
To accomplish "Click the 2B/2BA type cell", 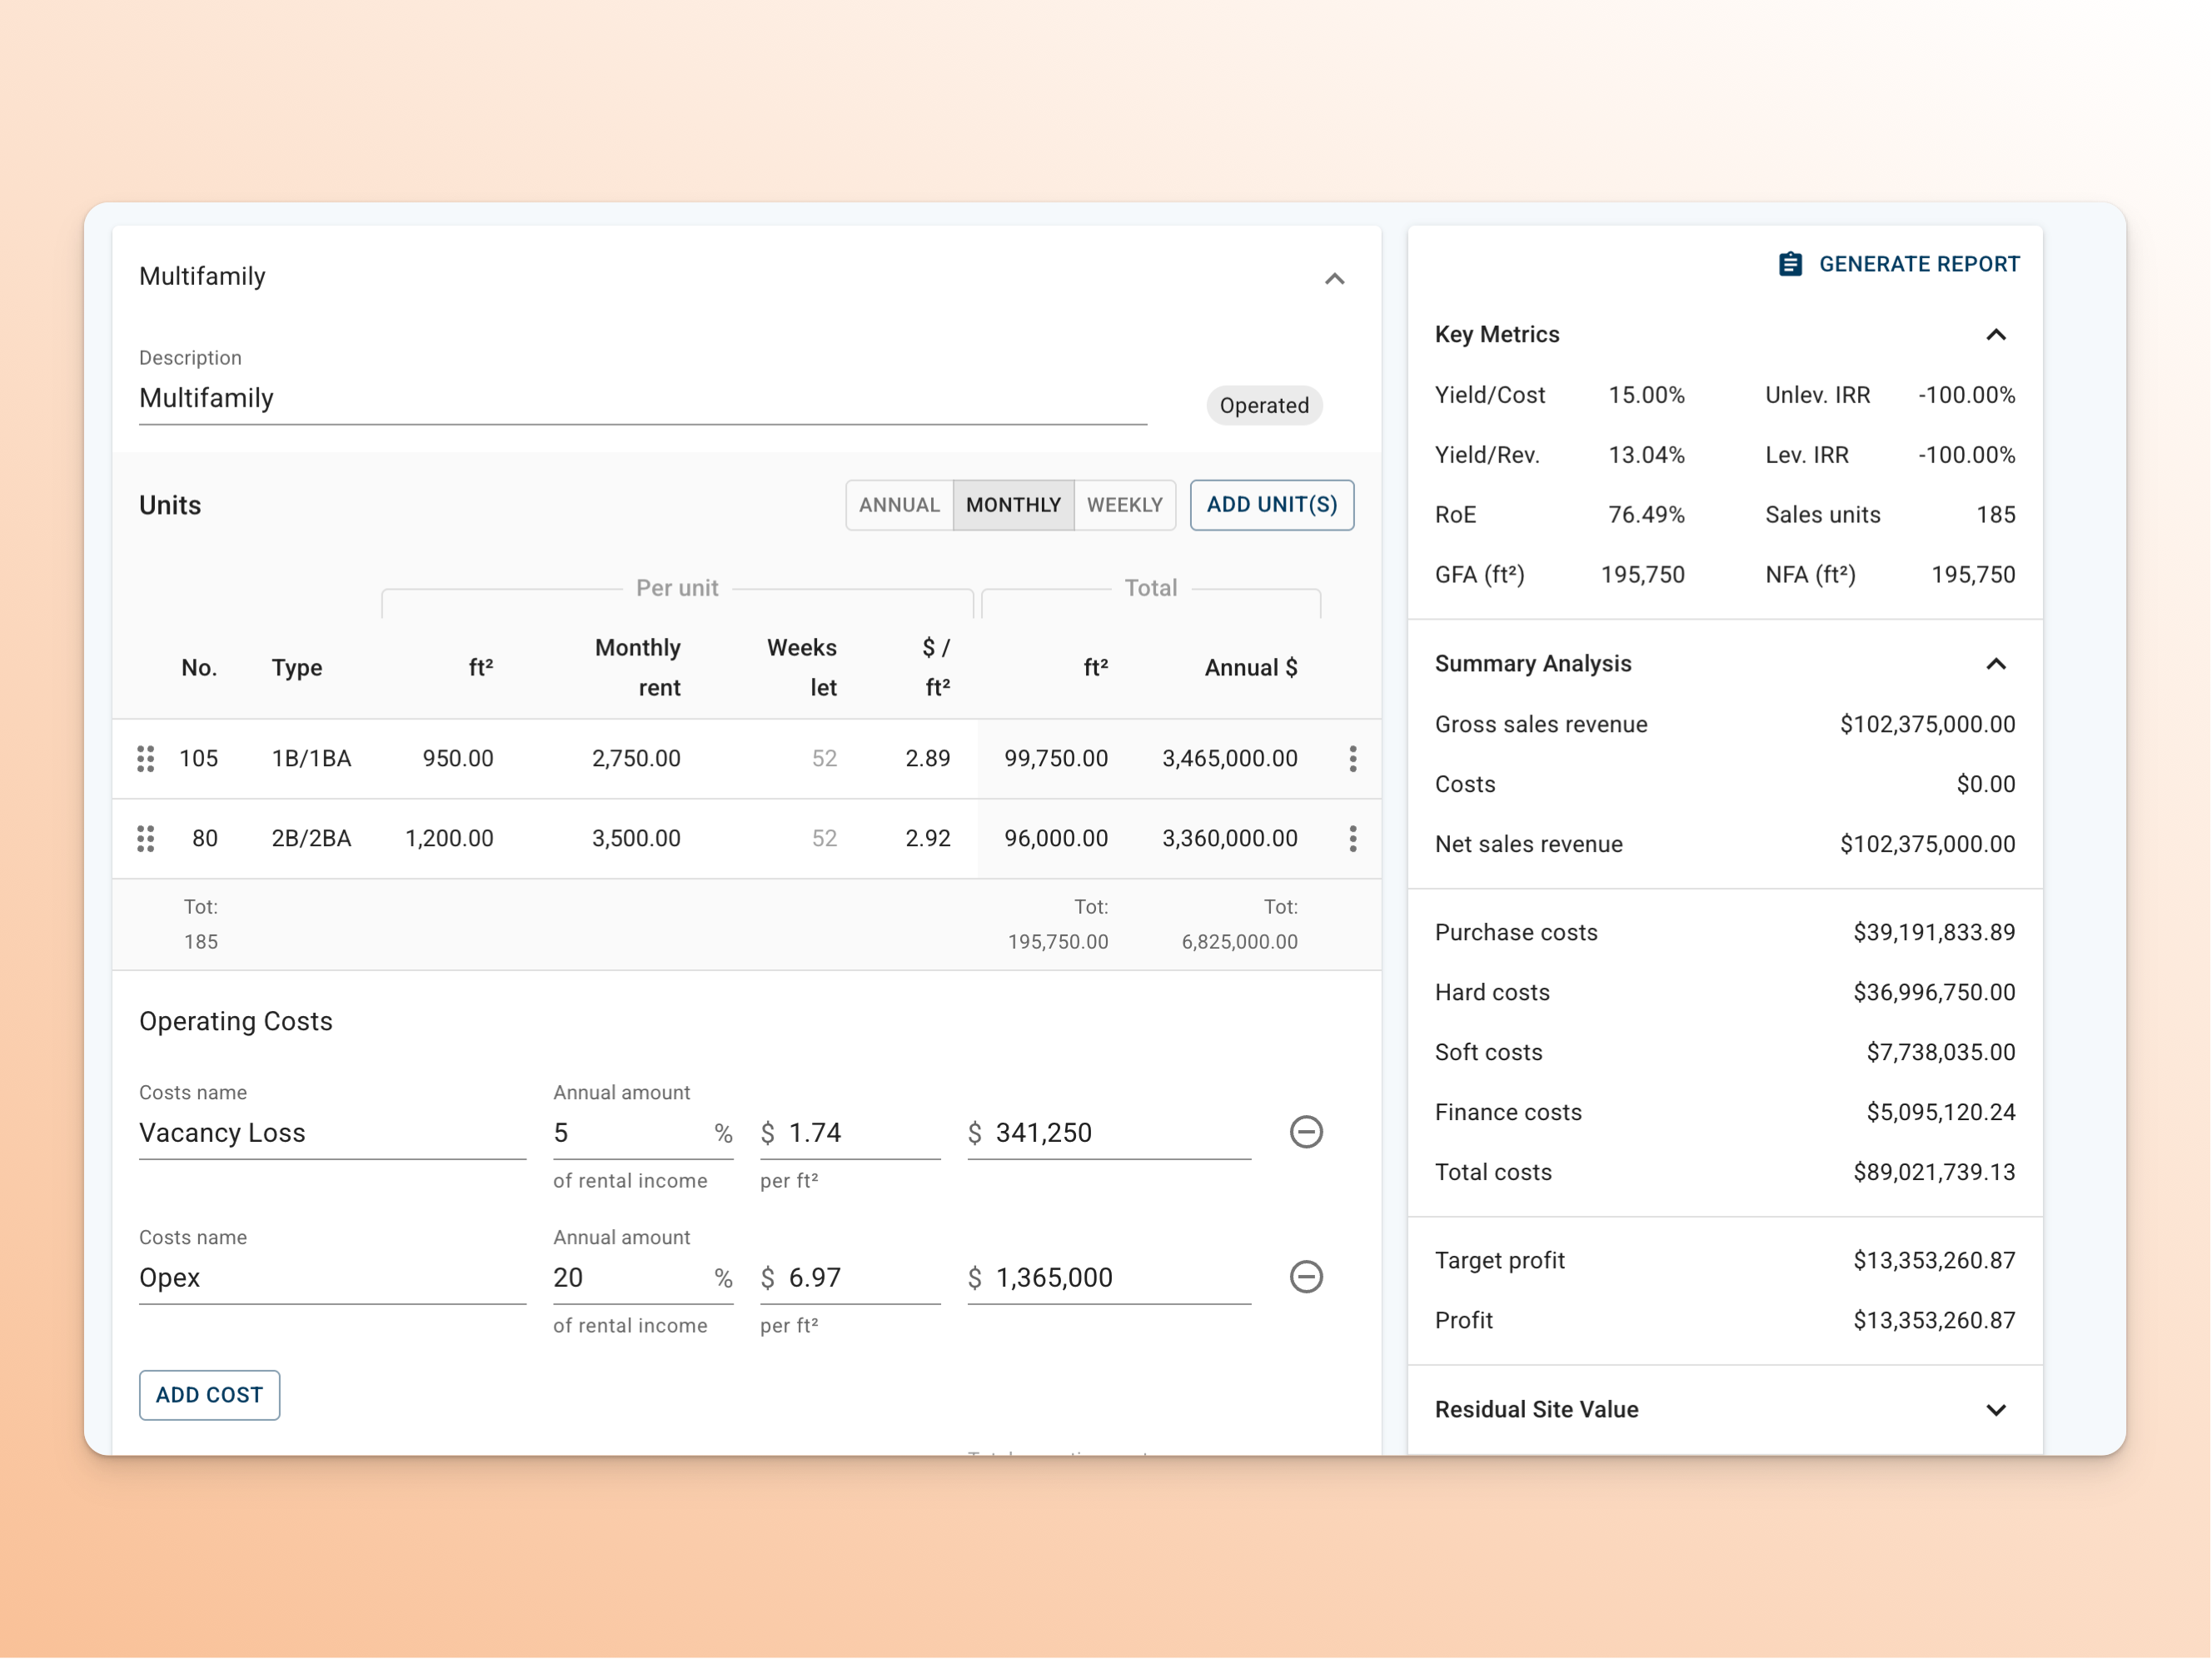I will pyautogui.click(x=311, y=839).
